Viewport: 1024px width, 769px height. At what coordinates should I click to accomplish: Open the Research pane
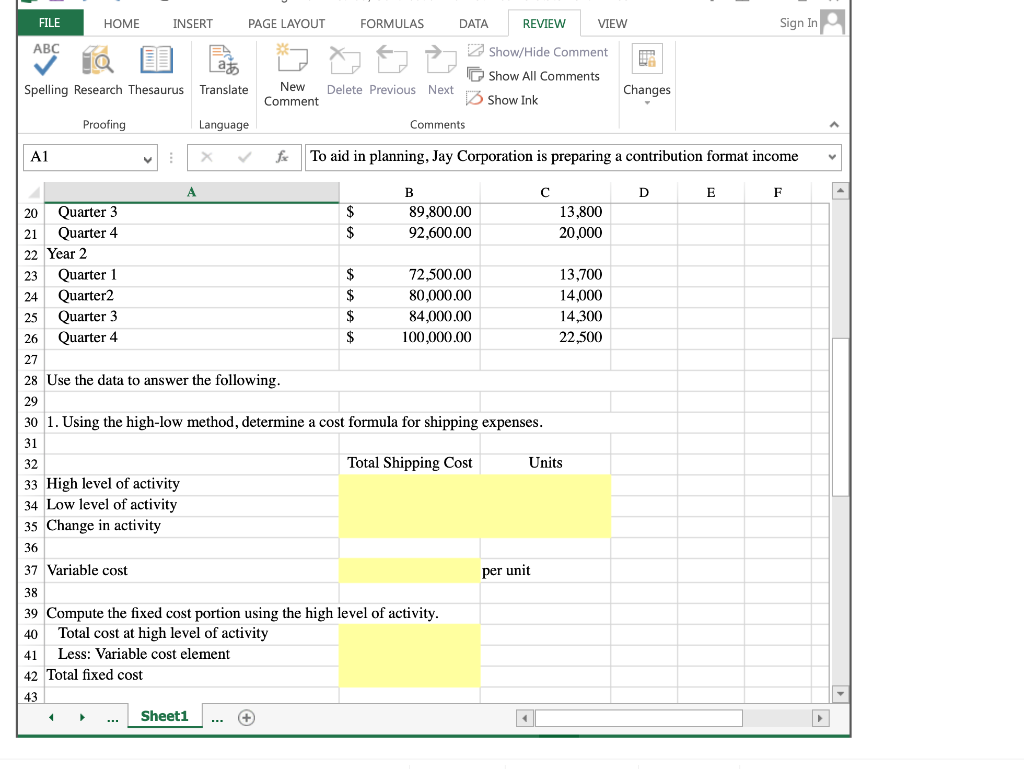[x=98, y=70]
